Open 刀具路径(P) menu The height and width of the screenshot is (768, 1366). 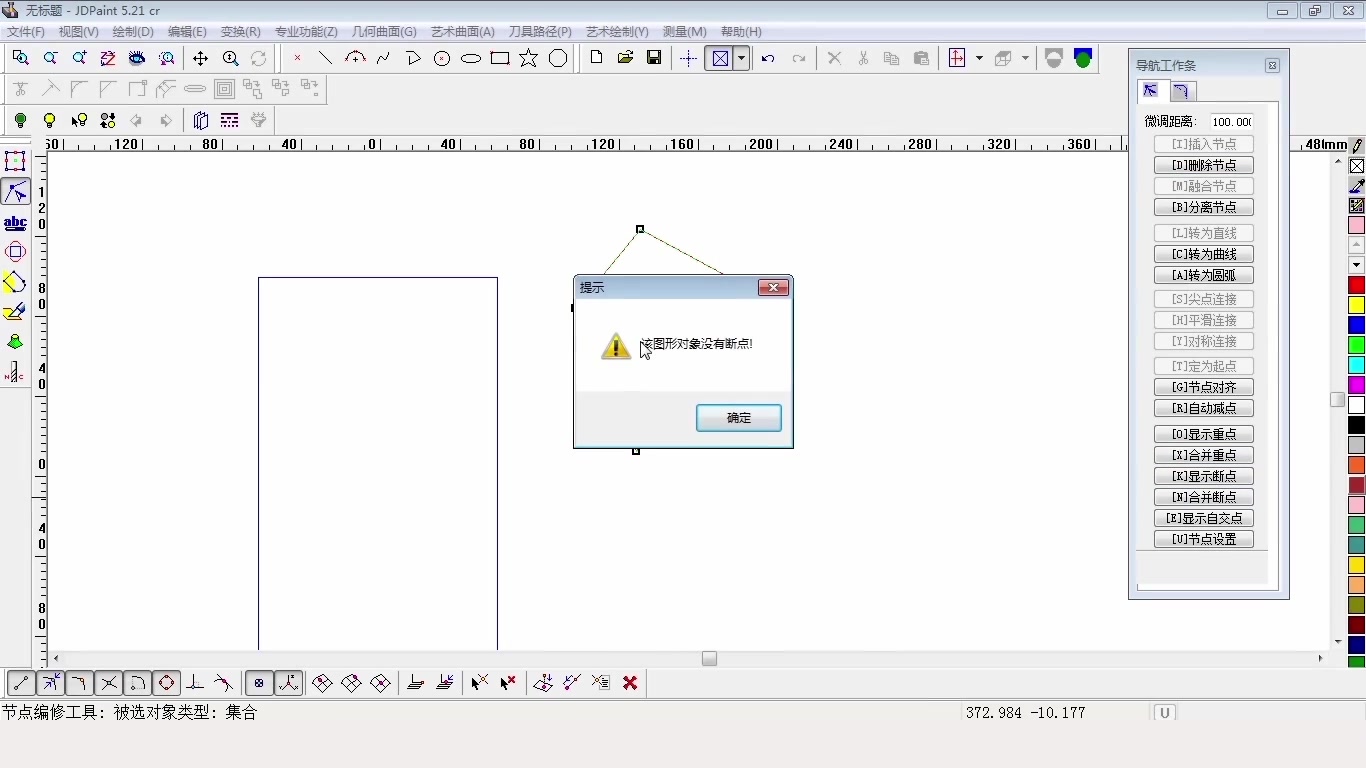[x=540, y=32]
